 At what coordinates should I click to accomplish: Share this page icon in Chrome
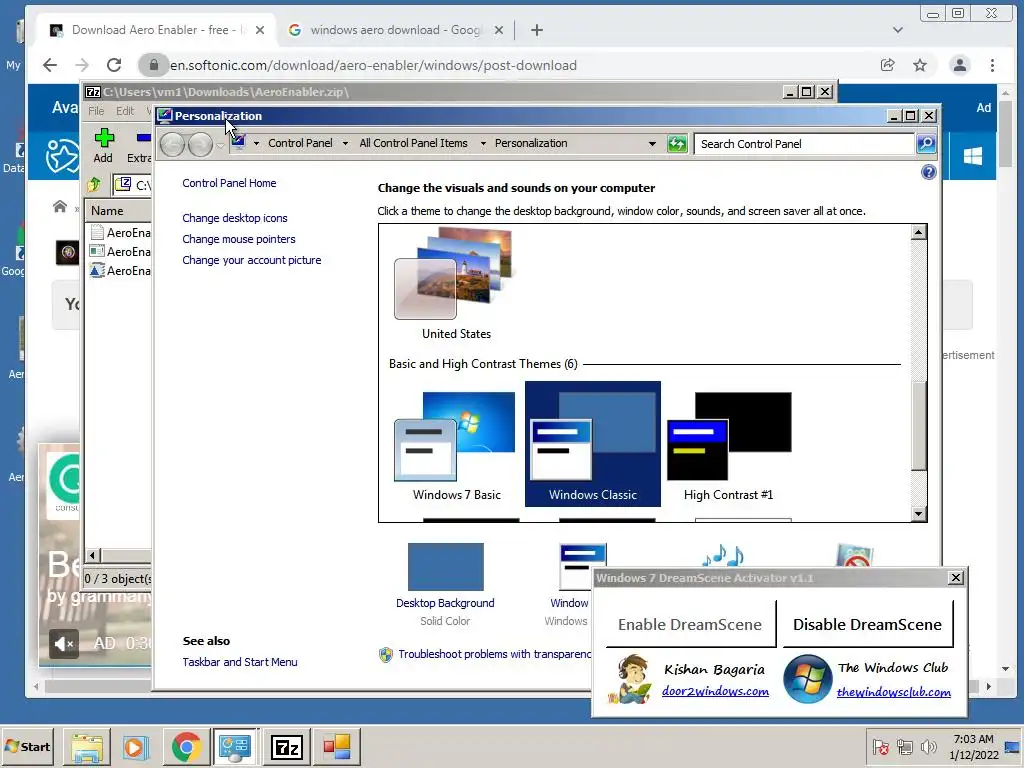click(888, 65)
